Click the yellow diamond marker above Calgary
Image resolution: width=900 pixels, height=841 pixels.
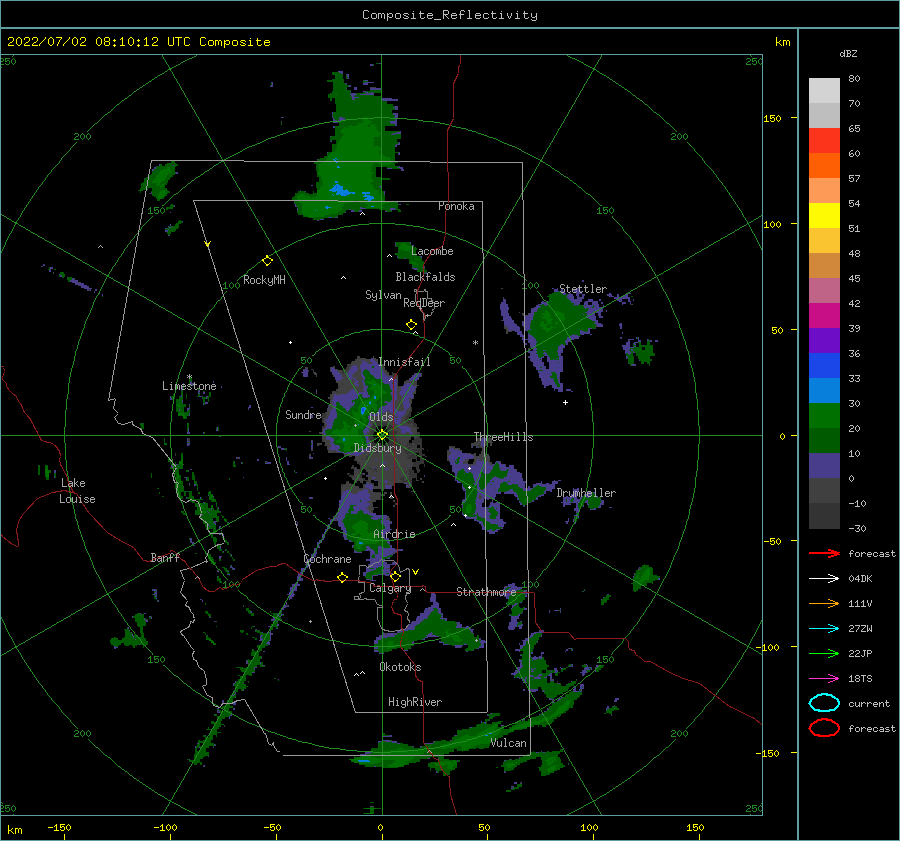tap(395, 576)
